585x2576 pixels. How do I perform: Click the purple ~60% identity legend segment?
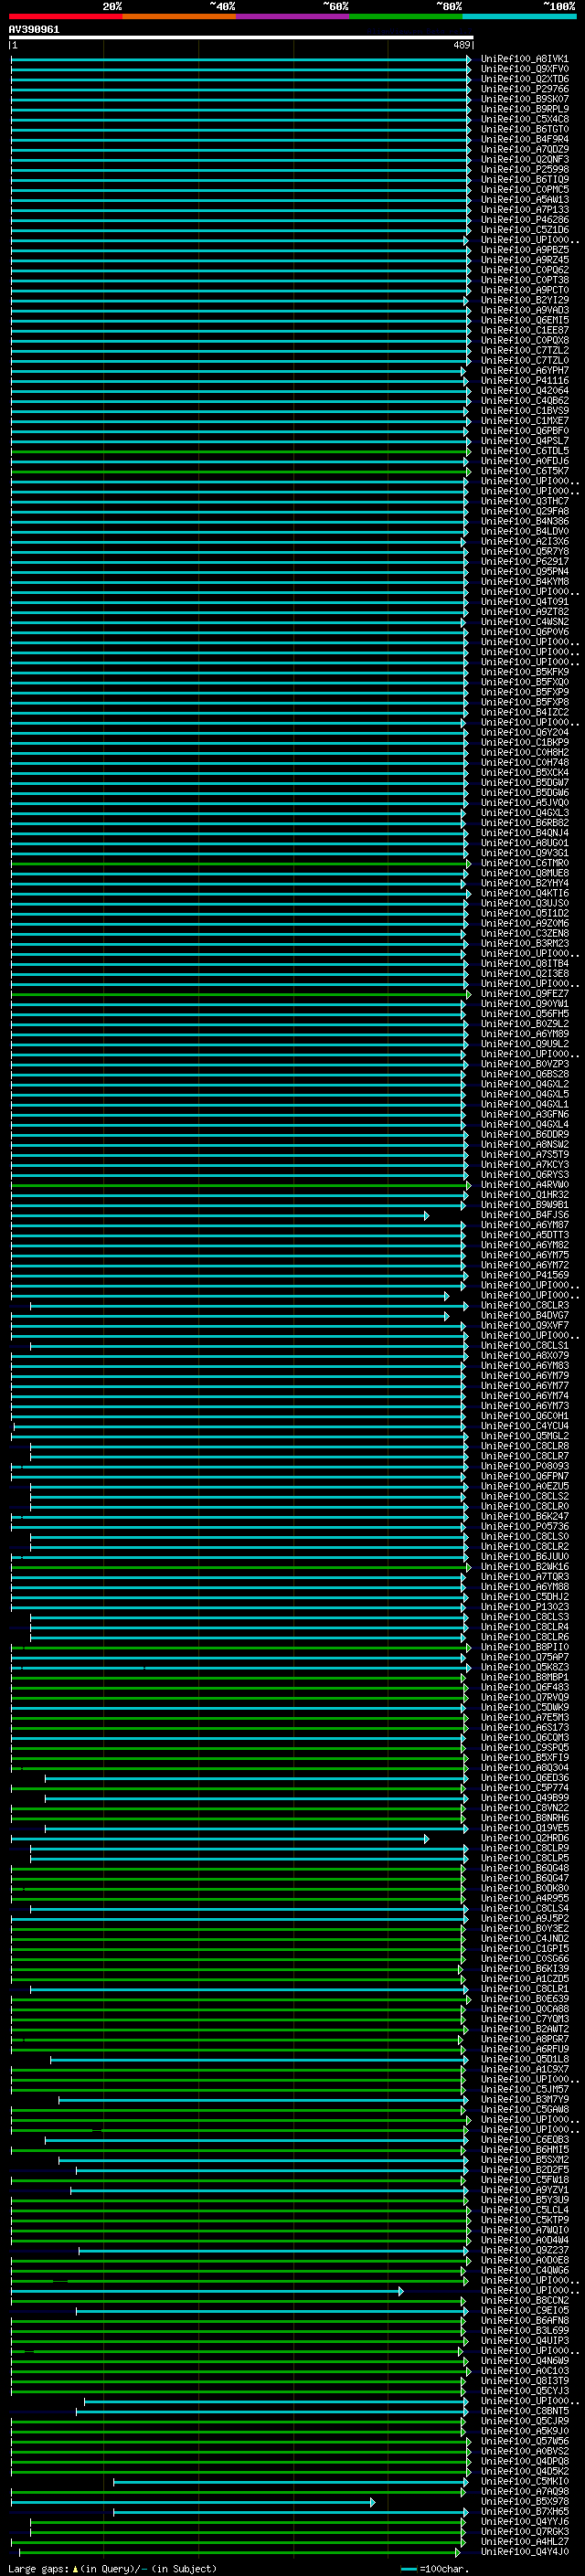(x=293, y=16)
